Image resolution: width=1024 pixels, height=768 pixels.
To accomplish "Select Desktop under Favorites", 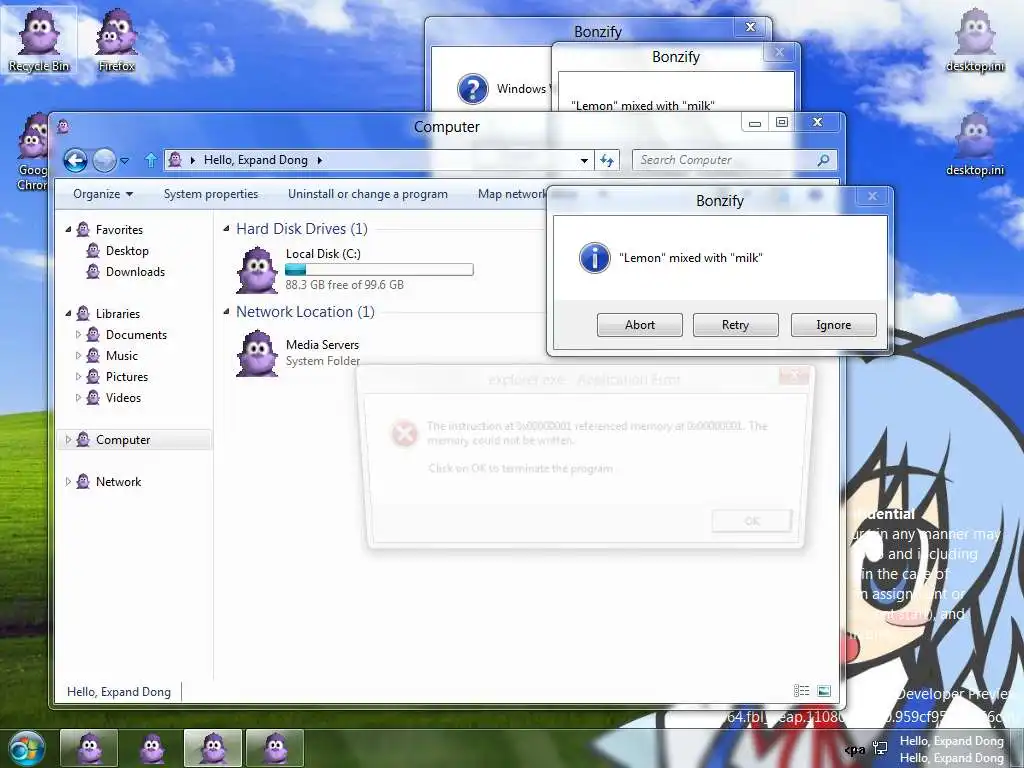I will (127, 251).
